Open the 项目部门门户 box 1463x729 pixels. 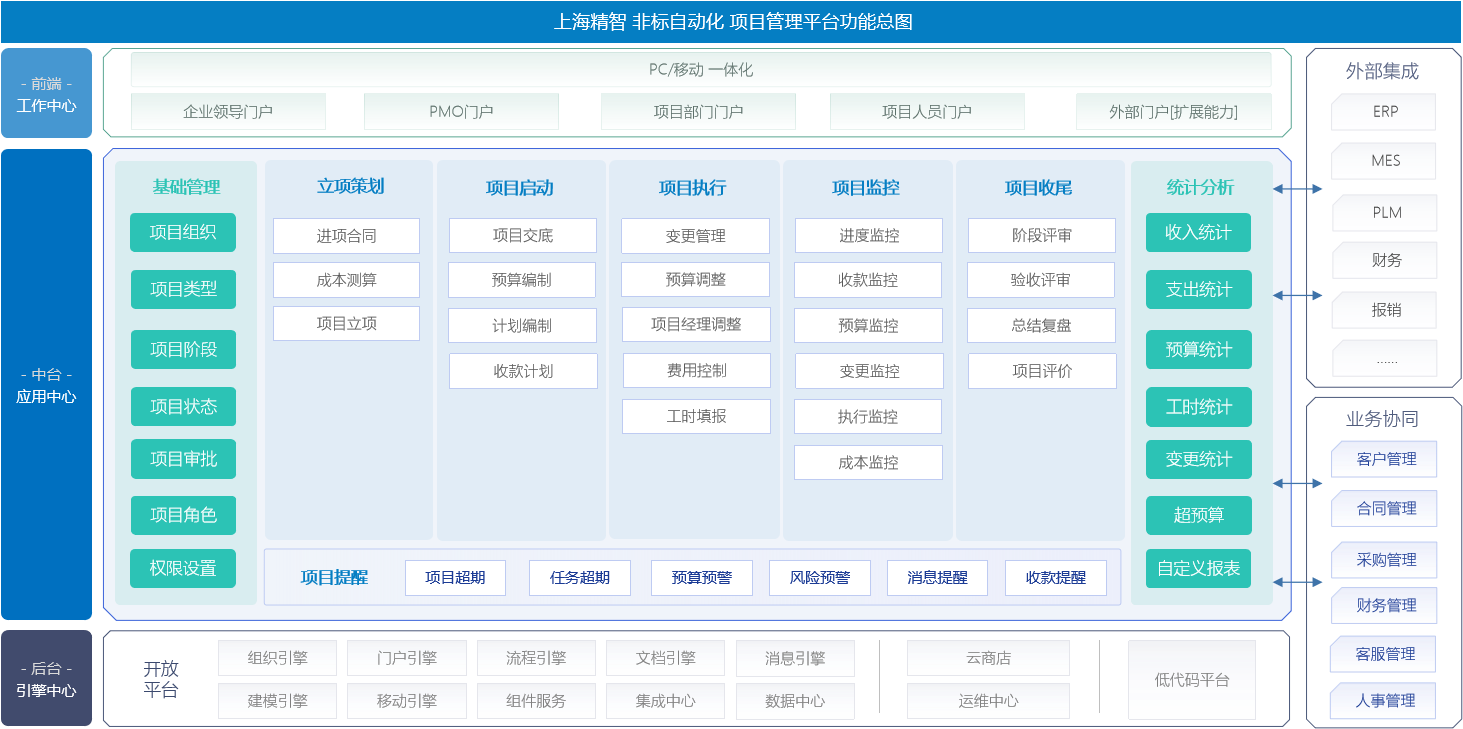click(x=698, y=112)
